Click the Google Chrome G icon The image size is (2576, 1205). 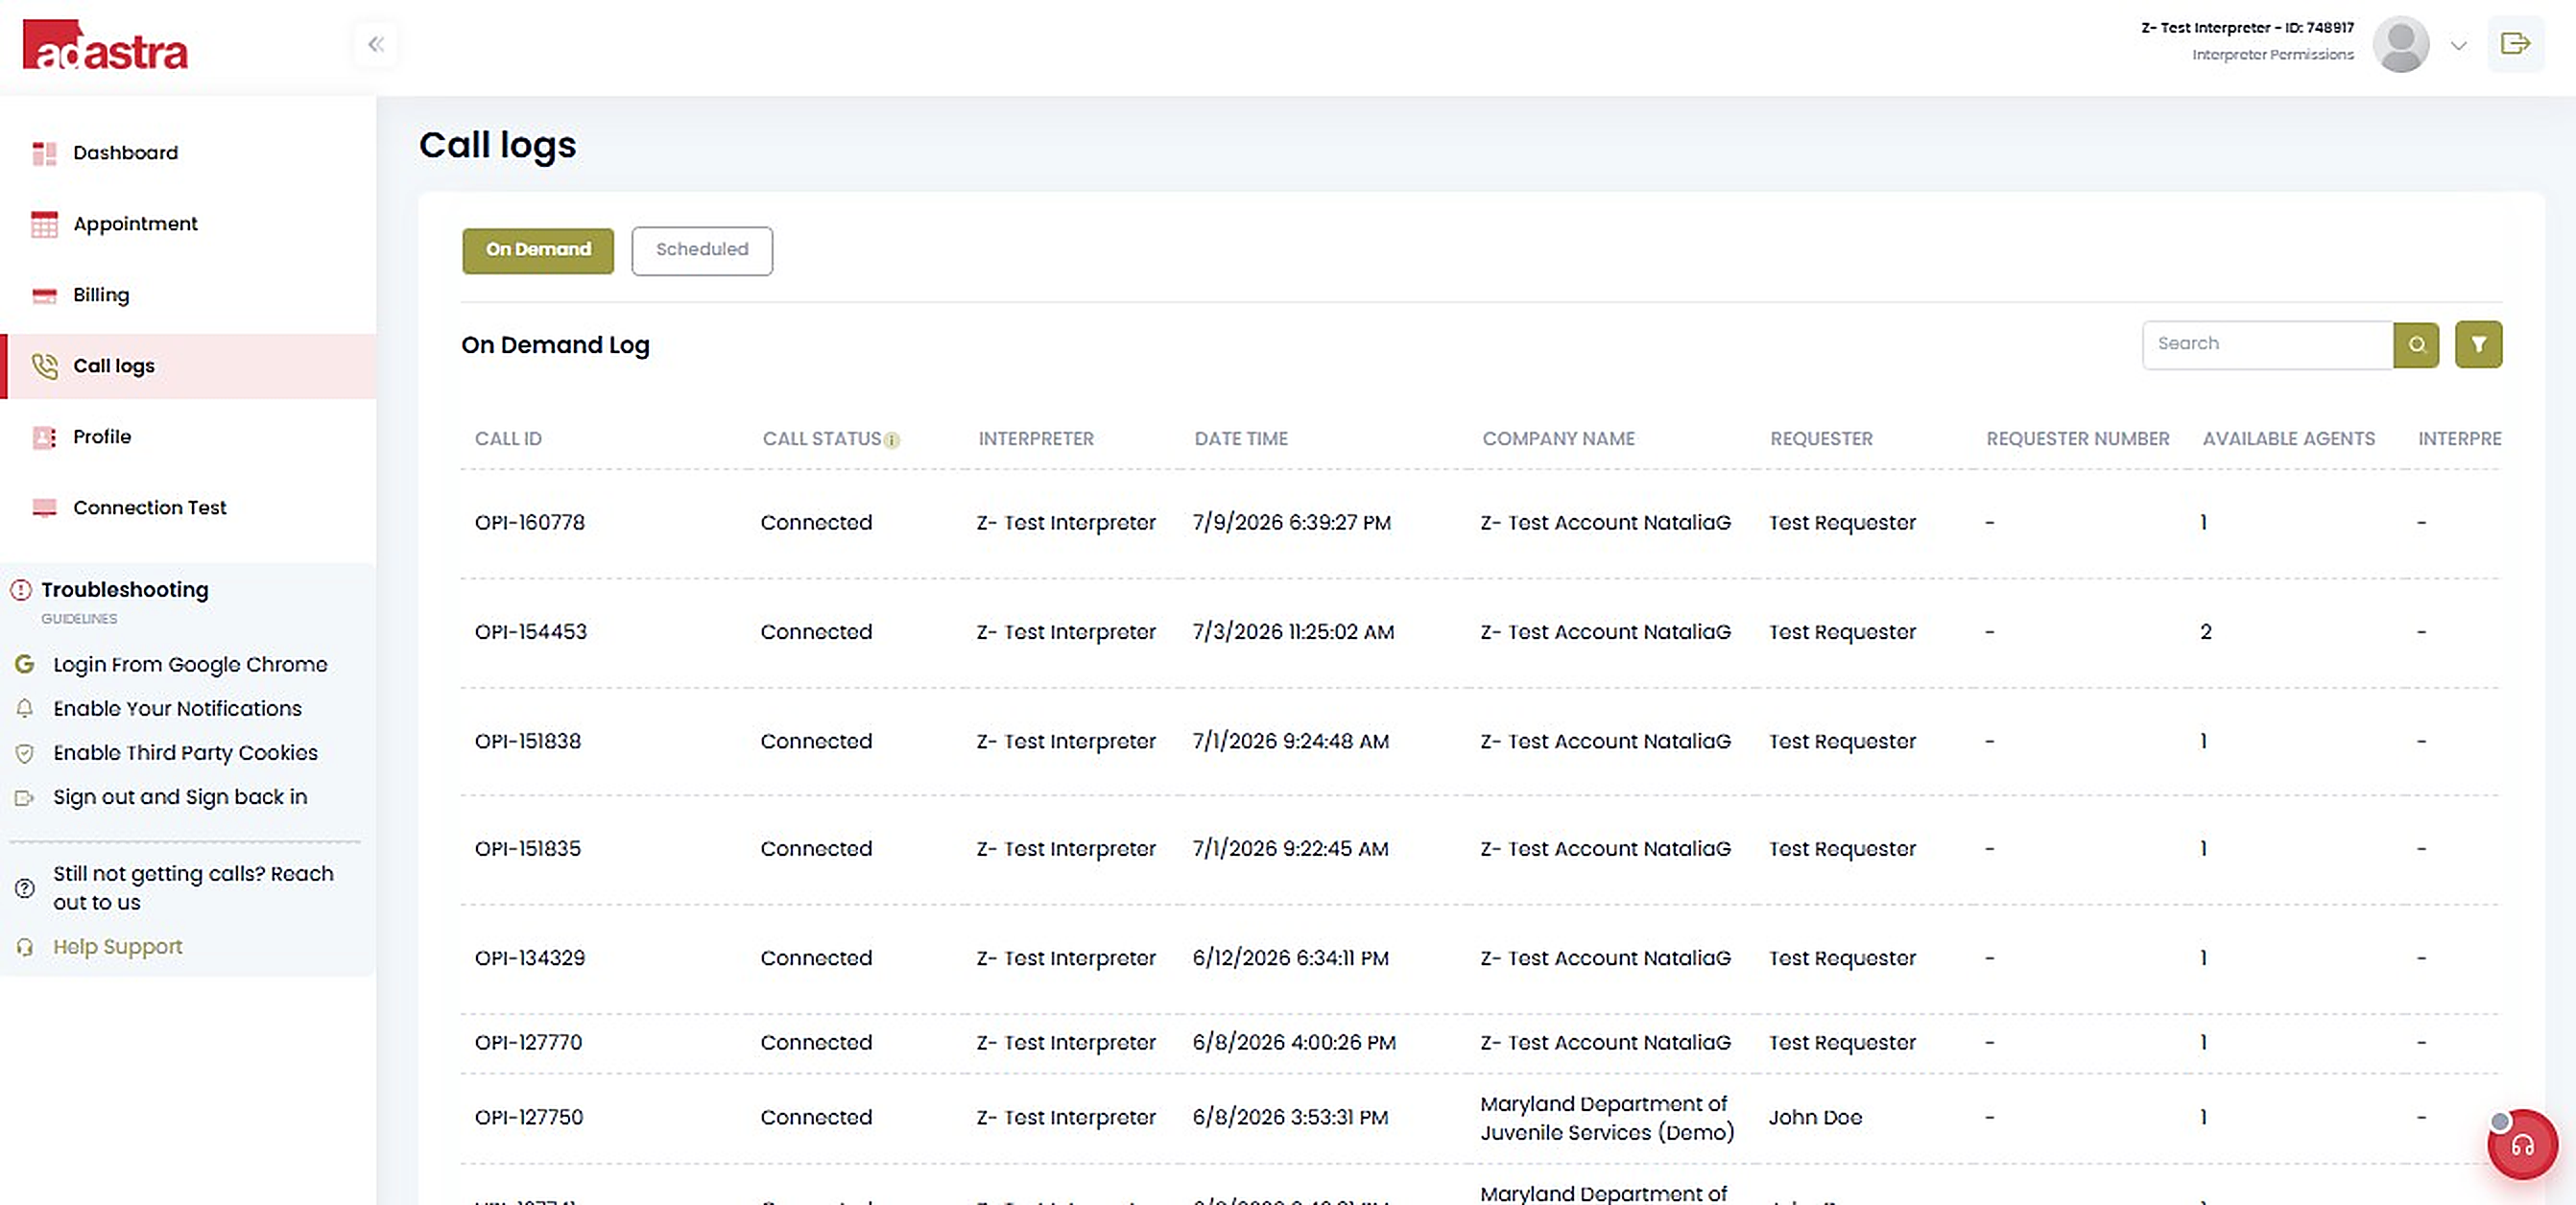(25, 664)
